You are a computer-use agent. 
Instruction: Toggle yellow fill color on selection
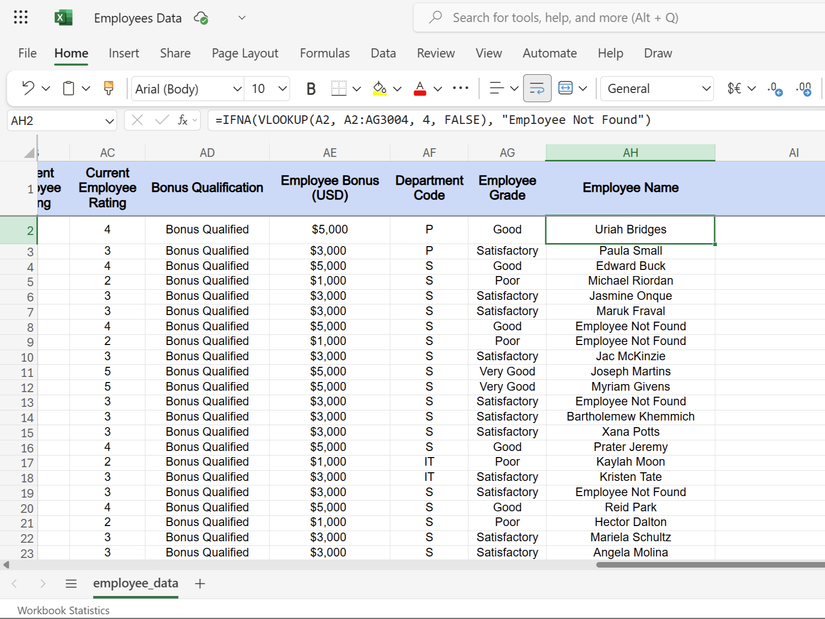pos(378,88)
